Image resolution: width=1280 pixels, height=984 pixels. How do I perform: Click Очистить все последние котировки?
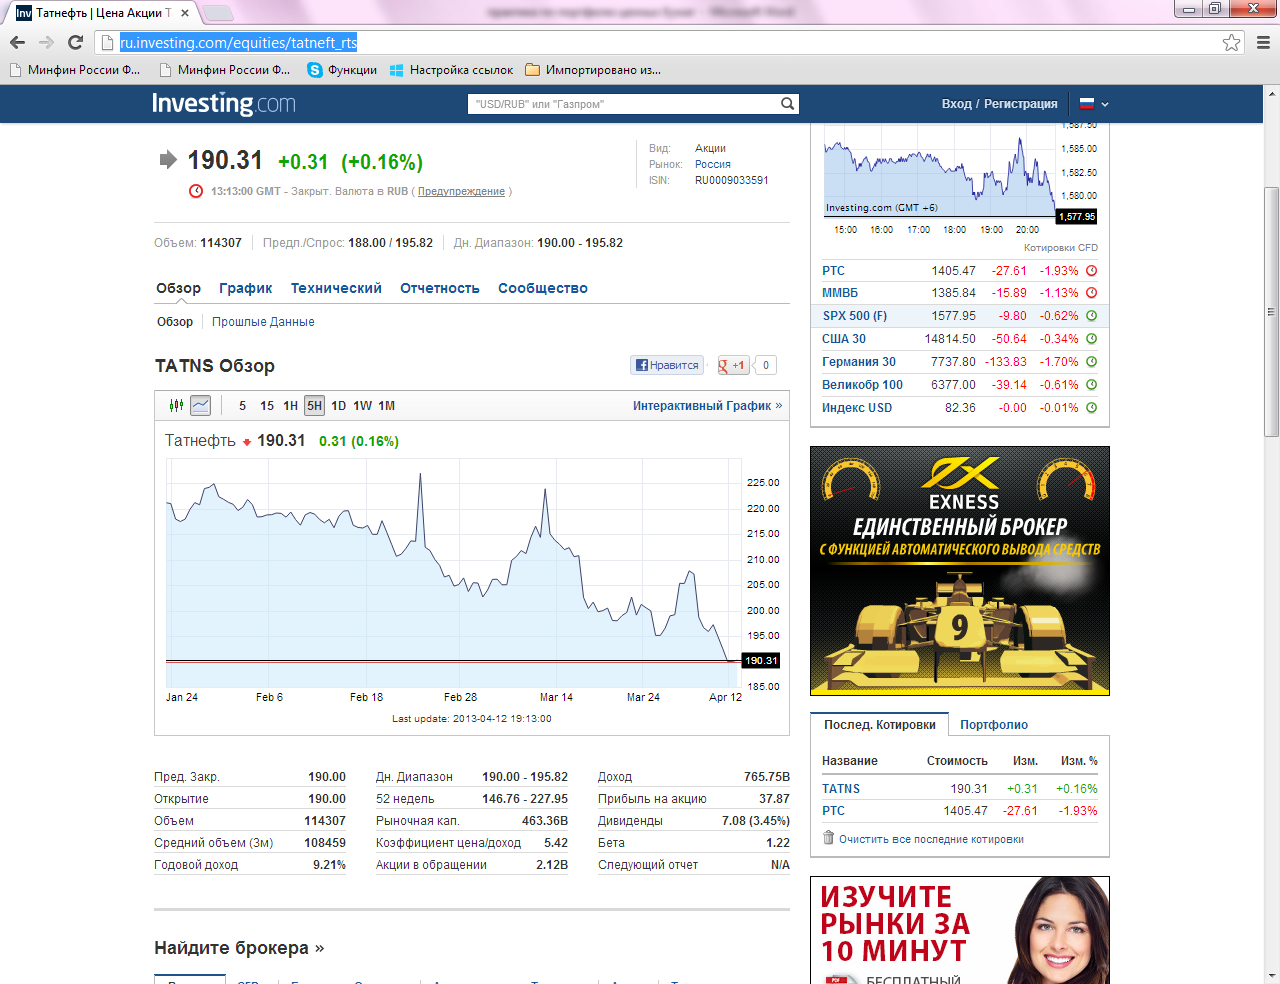(x=931, y=839)
